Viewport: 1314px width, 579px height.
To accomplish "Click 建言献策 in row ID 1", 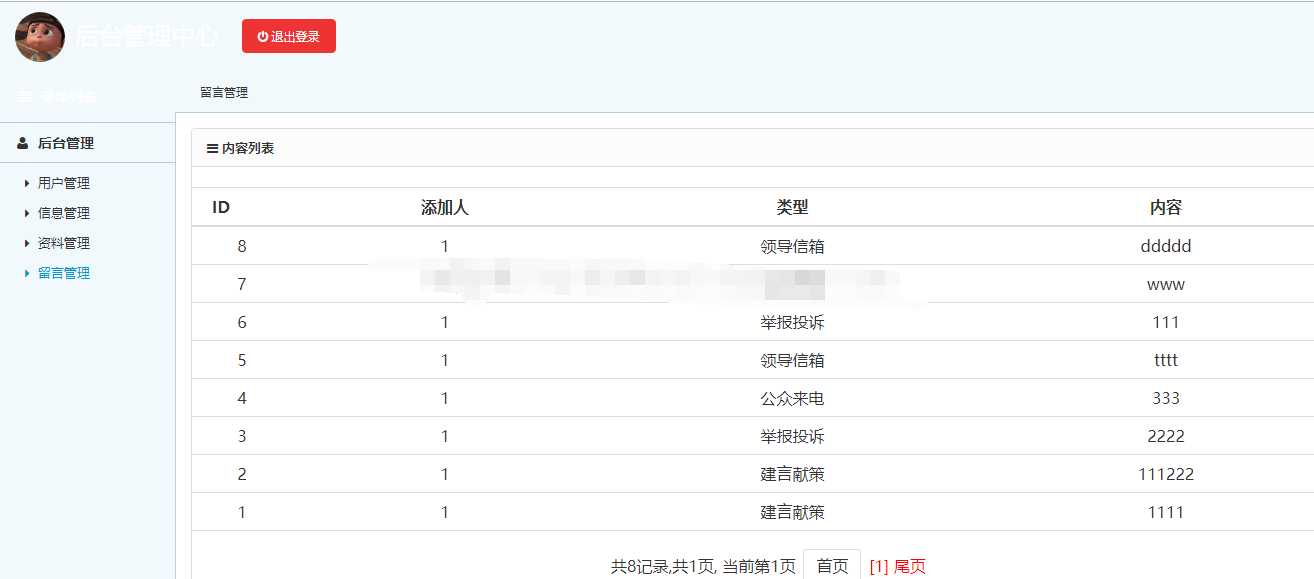I will (x=793, y=512).
